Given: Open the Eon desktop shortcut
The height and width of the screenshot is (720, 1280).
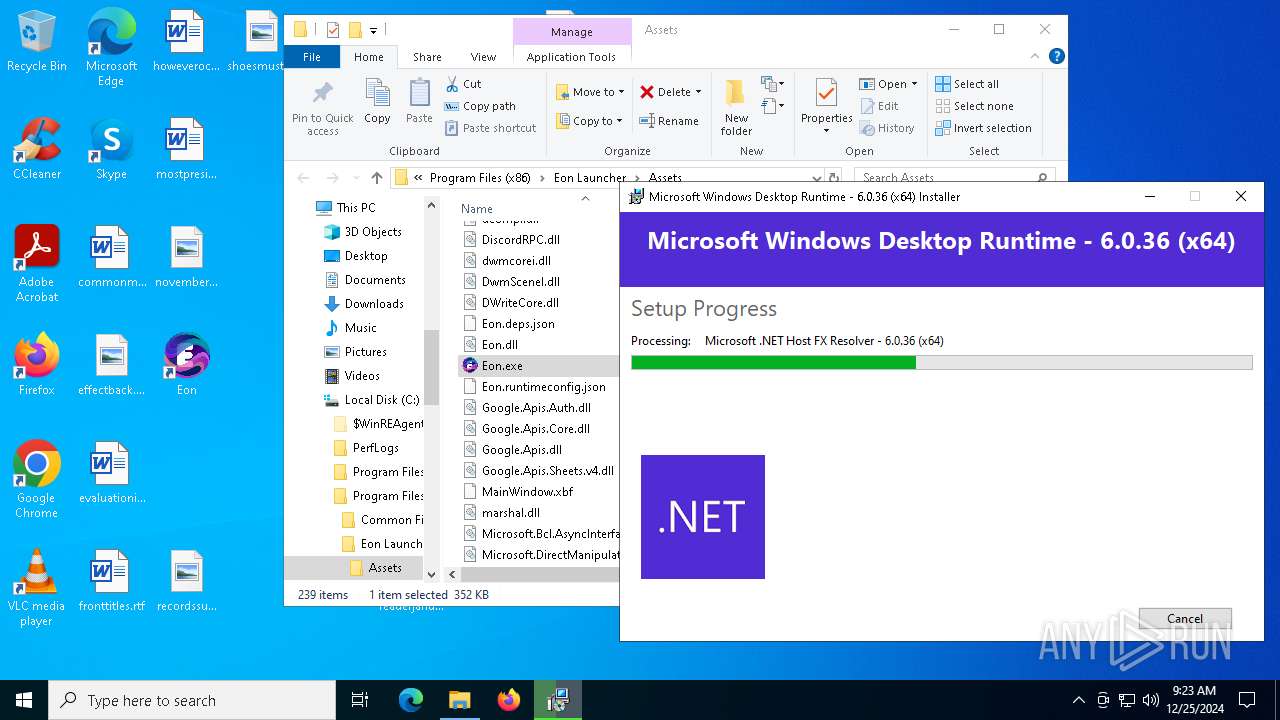Looking at the screenshot, I should point(186,365).
